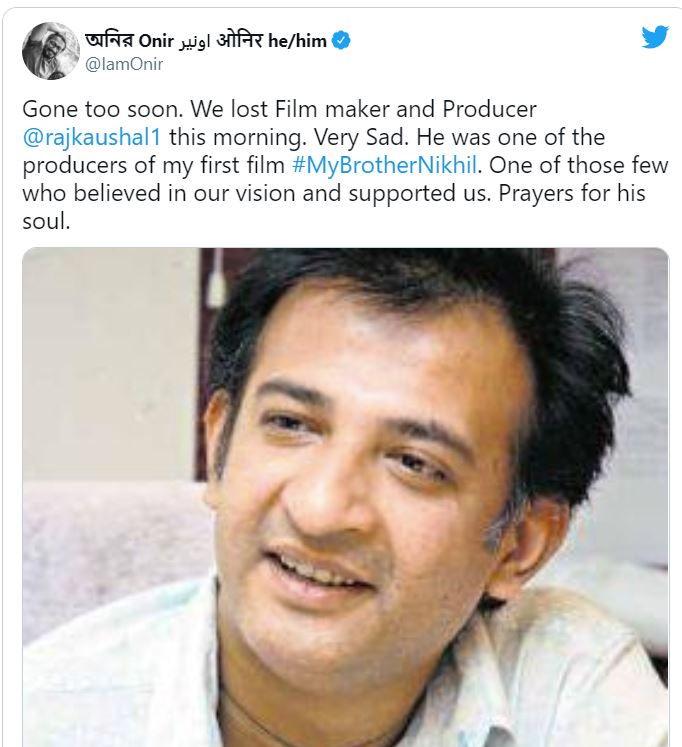Image resolution: width=682 pixels, height=747 pixels.
Task: Click the he/him pronoun text
Action: [300, 41]
